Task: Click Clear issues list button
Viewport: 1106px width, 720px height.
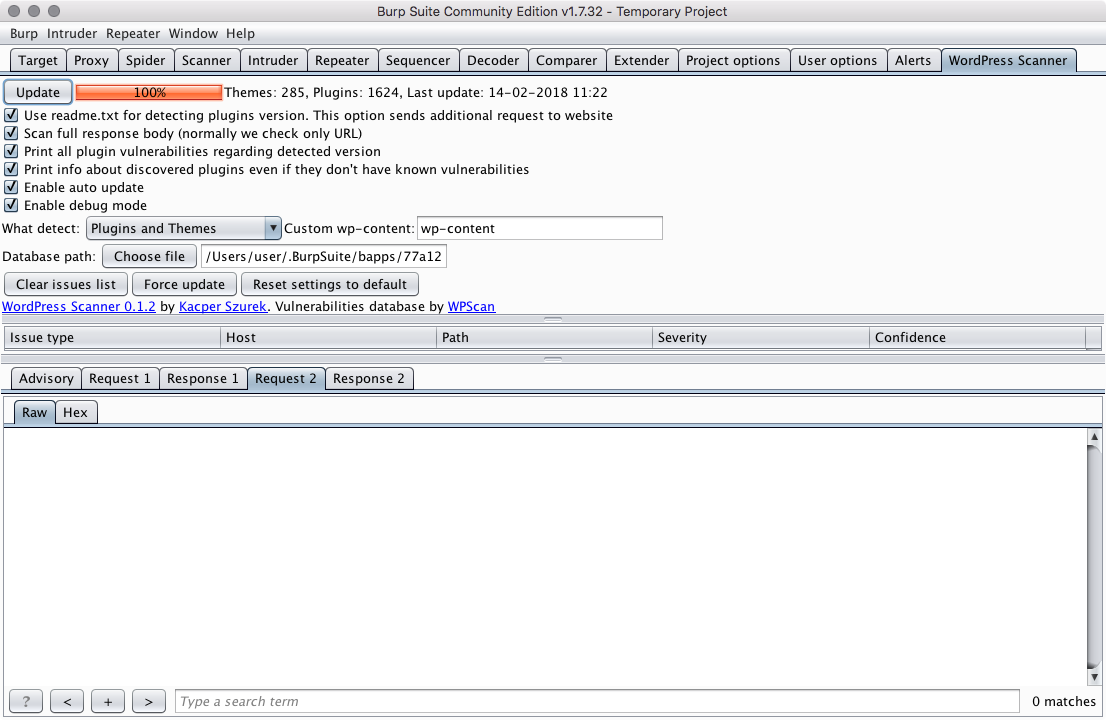Action: click(66, 284)
